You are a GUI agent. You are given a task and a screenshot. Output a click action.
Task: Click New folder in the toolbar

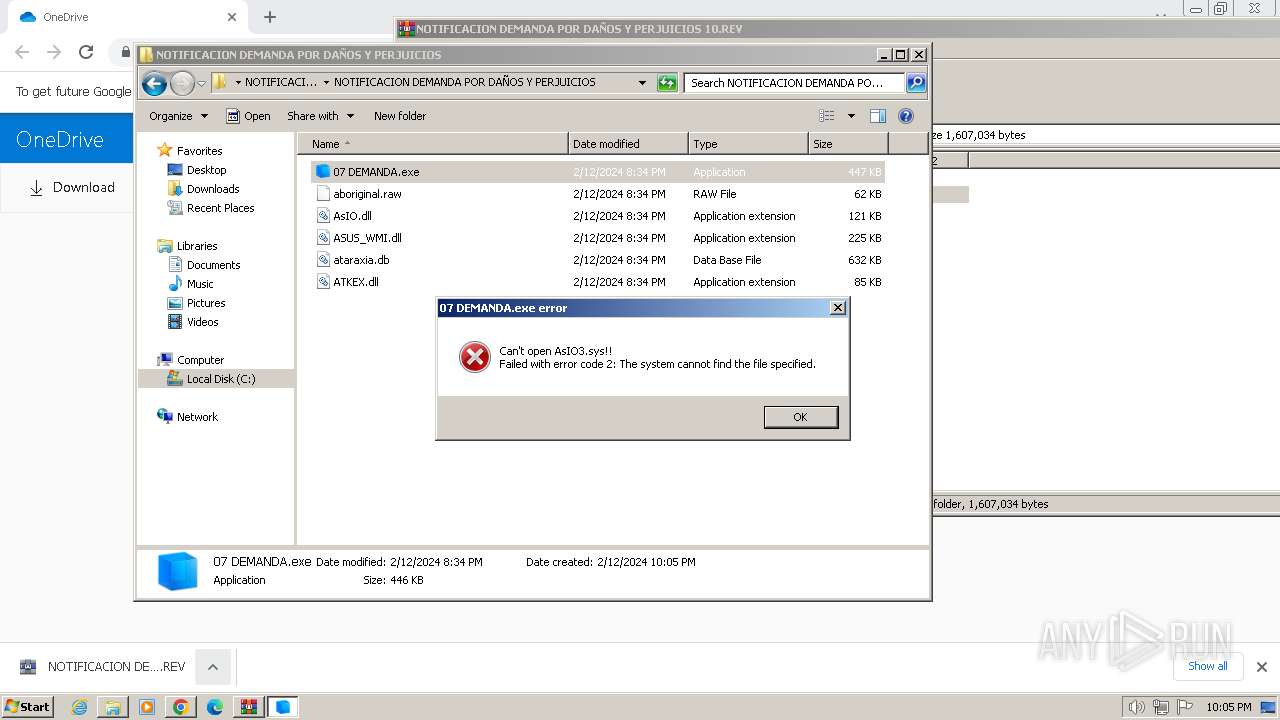click(x=400, y=116)
